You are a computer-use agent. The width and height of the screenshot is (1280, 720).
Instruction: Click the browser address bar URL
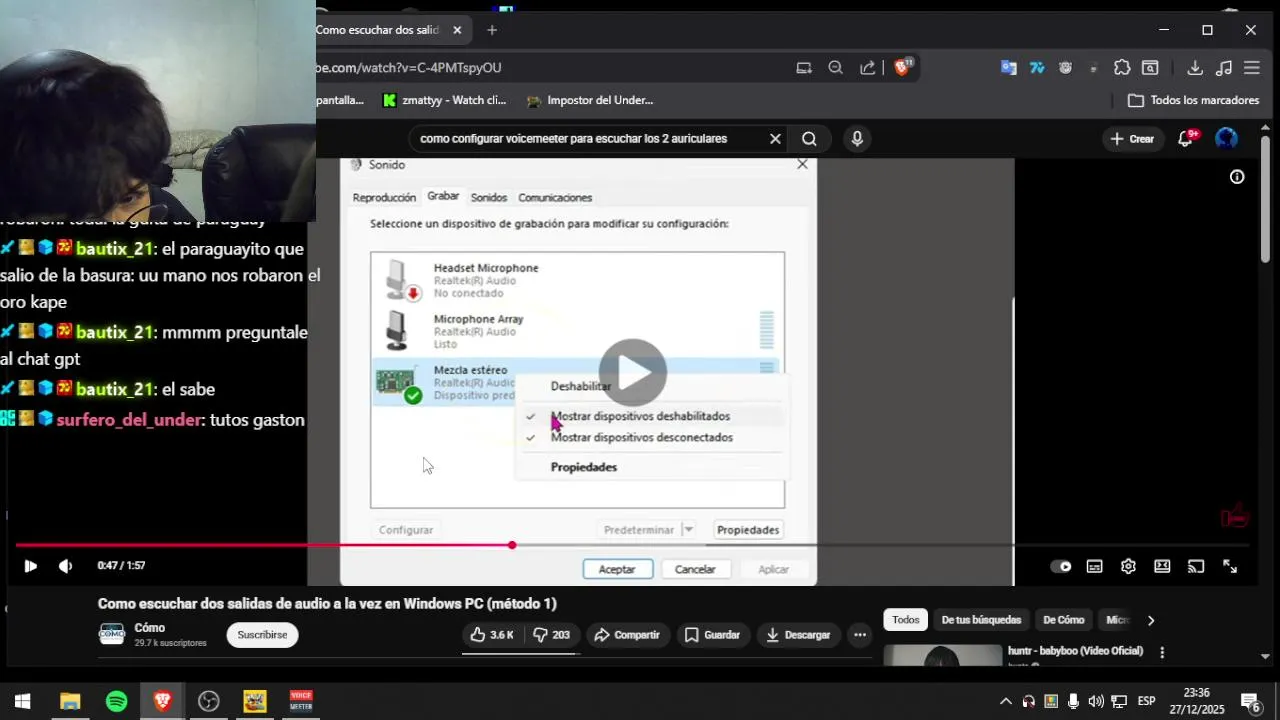409,68
